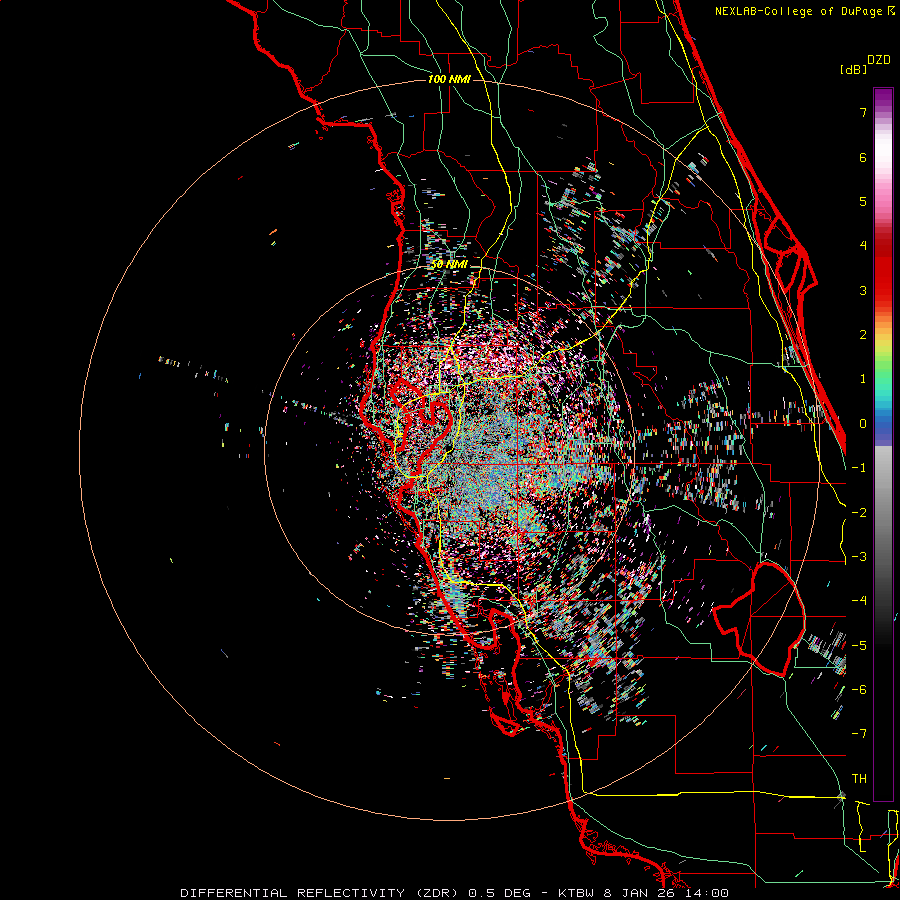Click the 4 value on the scale
Image resolution: width=900 pixels, height=900 pixels.
coord(863,246)
